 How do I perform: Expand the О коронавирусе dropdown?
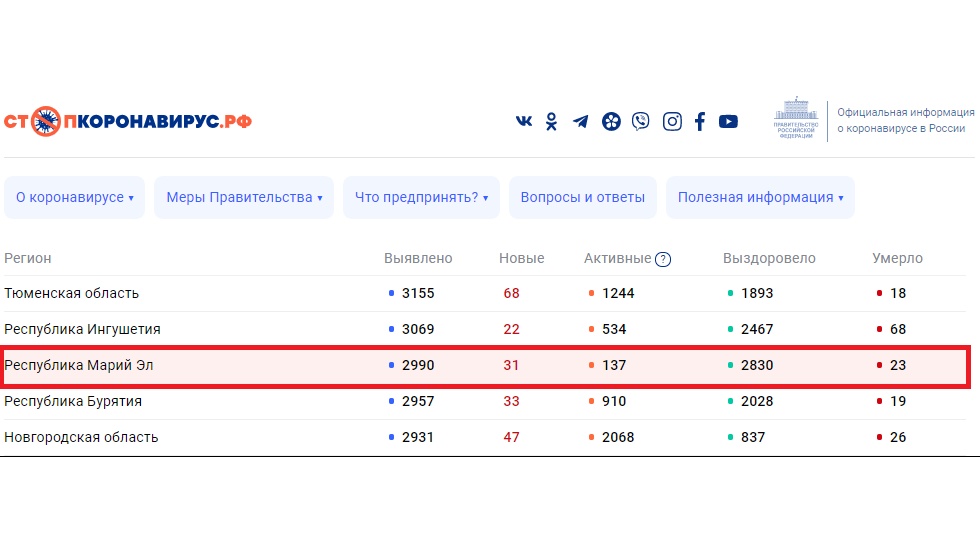point(75,198)
